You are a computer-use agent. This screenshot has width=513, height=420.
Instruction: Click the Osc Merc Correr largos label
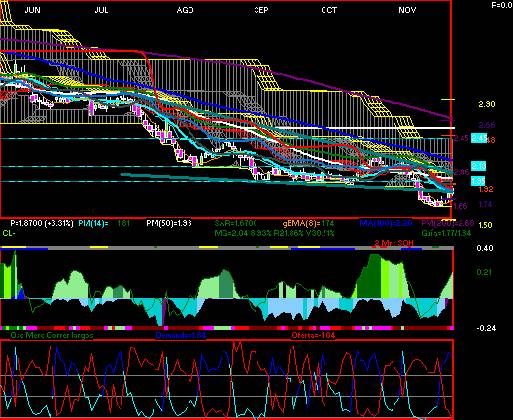[x=52, y=335]
